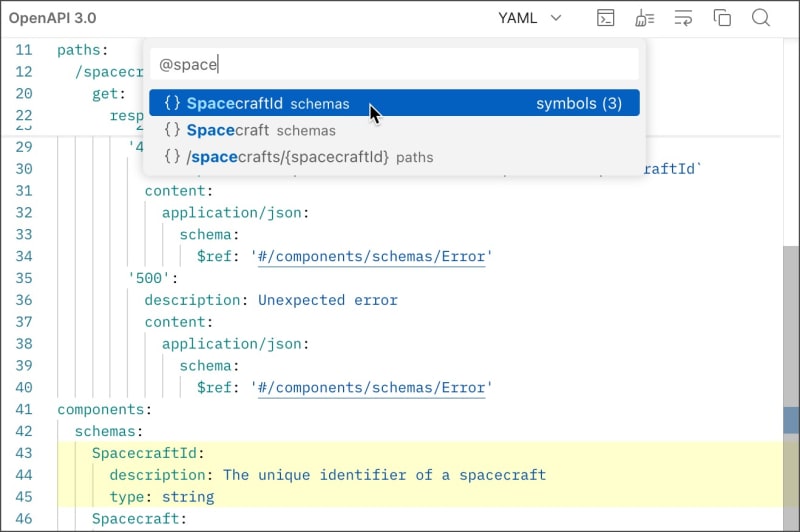Click 'application/json:' on line 38
Image resolution: width=800 pixels, height=532 pixels.
tap(236, 344)
